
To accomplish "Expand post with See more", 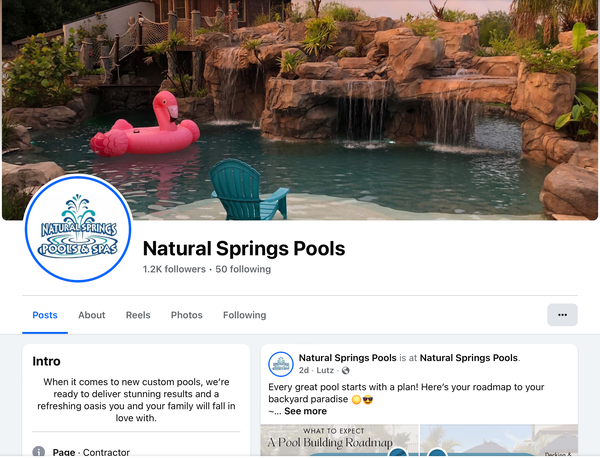I will tap(305, 411).
